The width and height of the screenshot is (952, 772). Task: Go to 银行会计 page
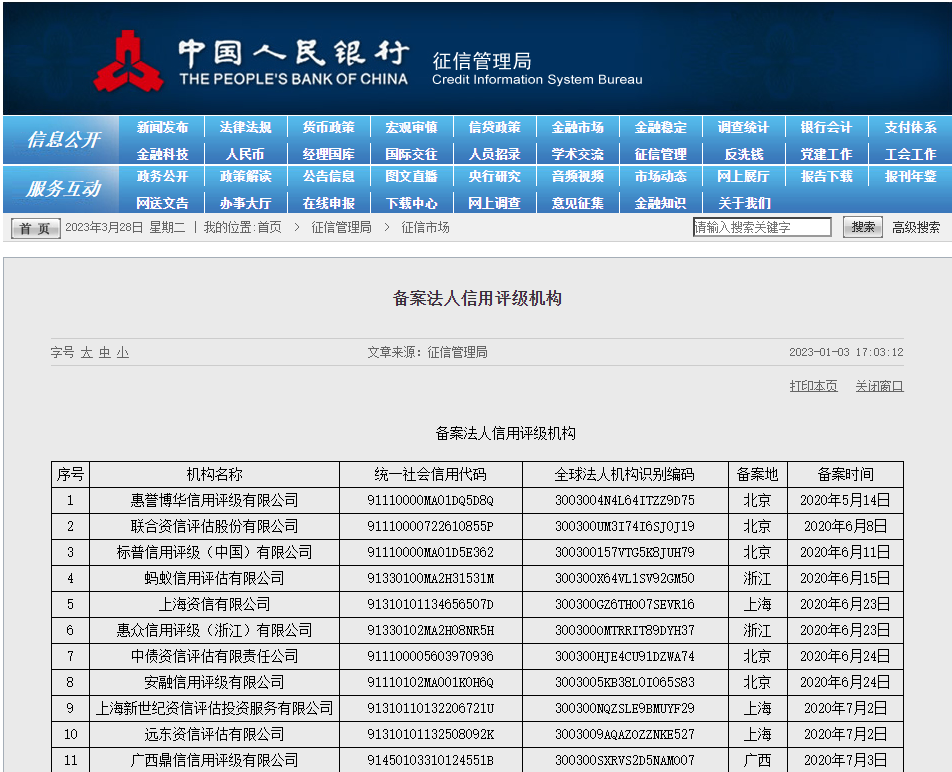coord(826,127)
